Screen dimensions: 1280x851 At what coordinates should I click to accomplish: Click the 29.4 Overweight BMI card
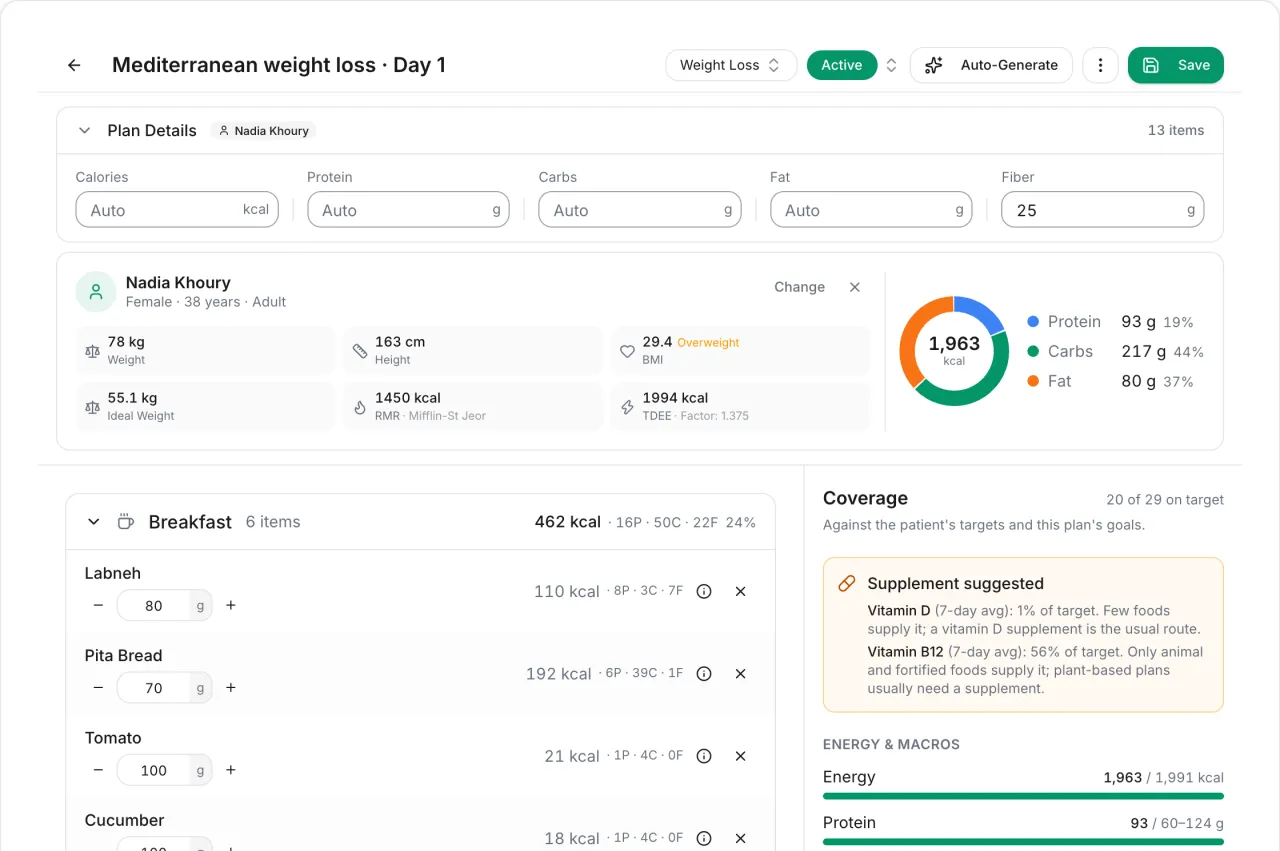pyautogui.click(x=740, y=350)
